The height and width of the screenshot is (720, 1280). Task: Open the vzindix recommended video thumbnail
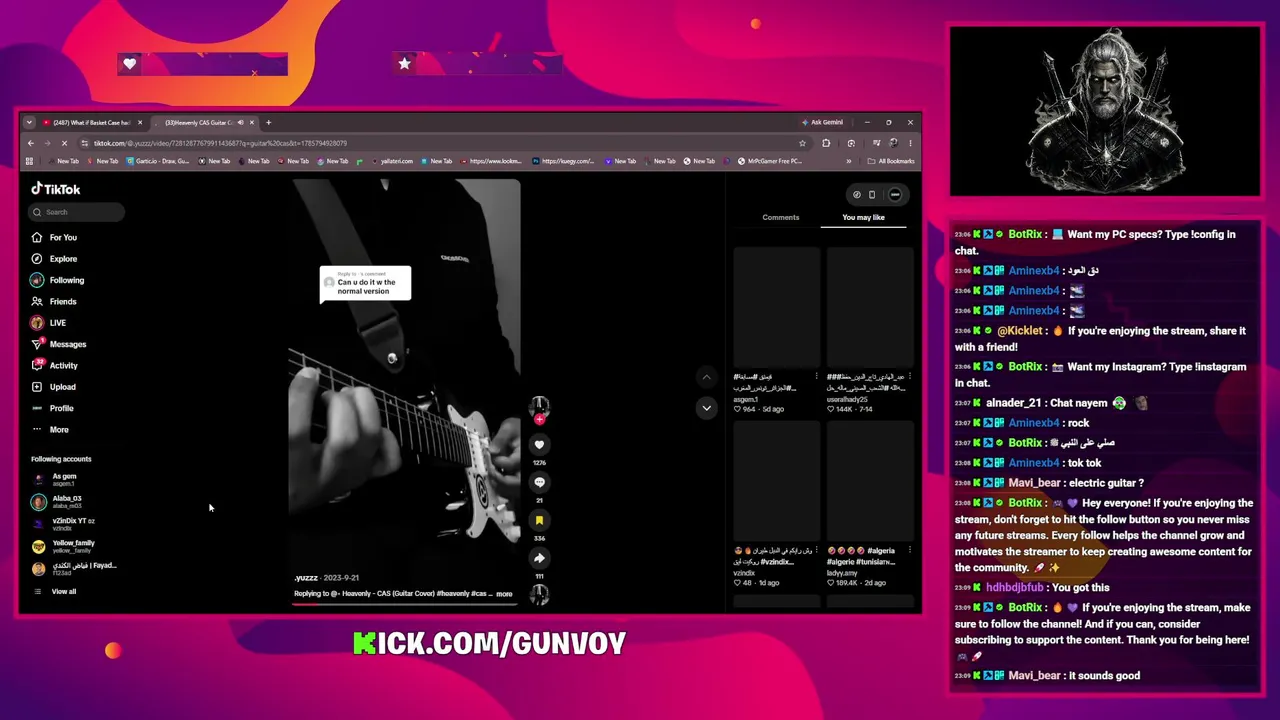(x=776, y=483)
